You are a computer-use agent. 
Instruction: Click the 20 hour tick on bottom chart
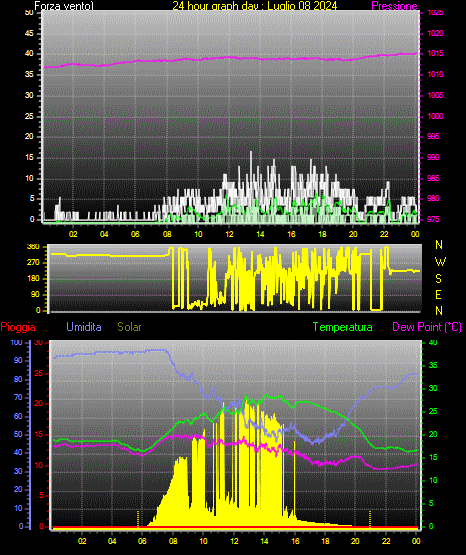point(355,541)
